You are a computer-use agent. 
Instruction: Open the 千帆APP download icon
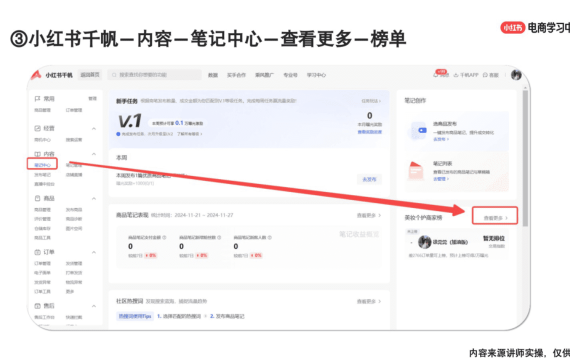point(456,75)
